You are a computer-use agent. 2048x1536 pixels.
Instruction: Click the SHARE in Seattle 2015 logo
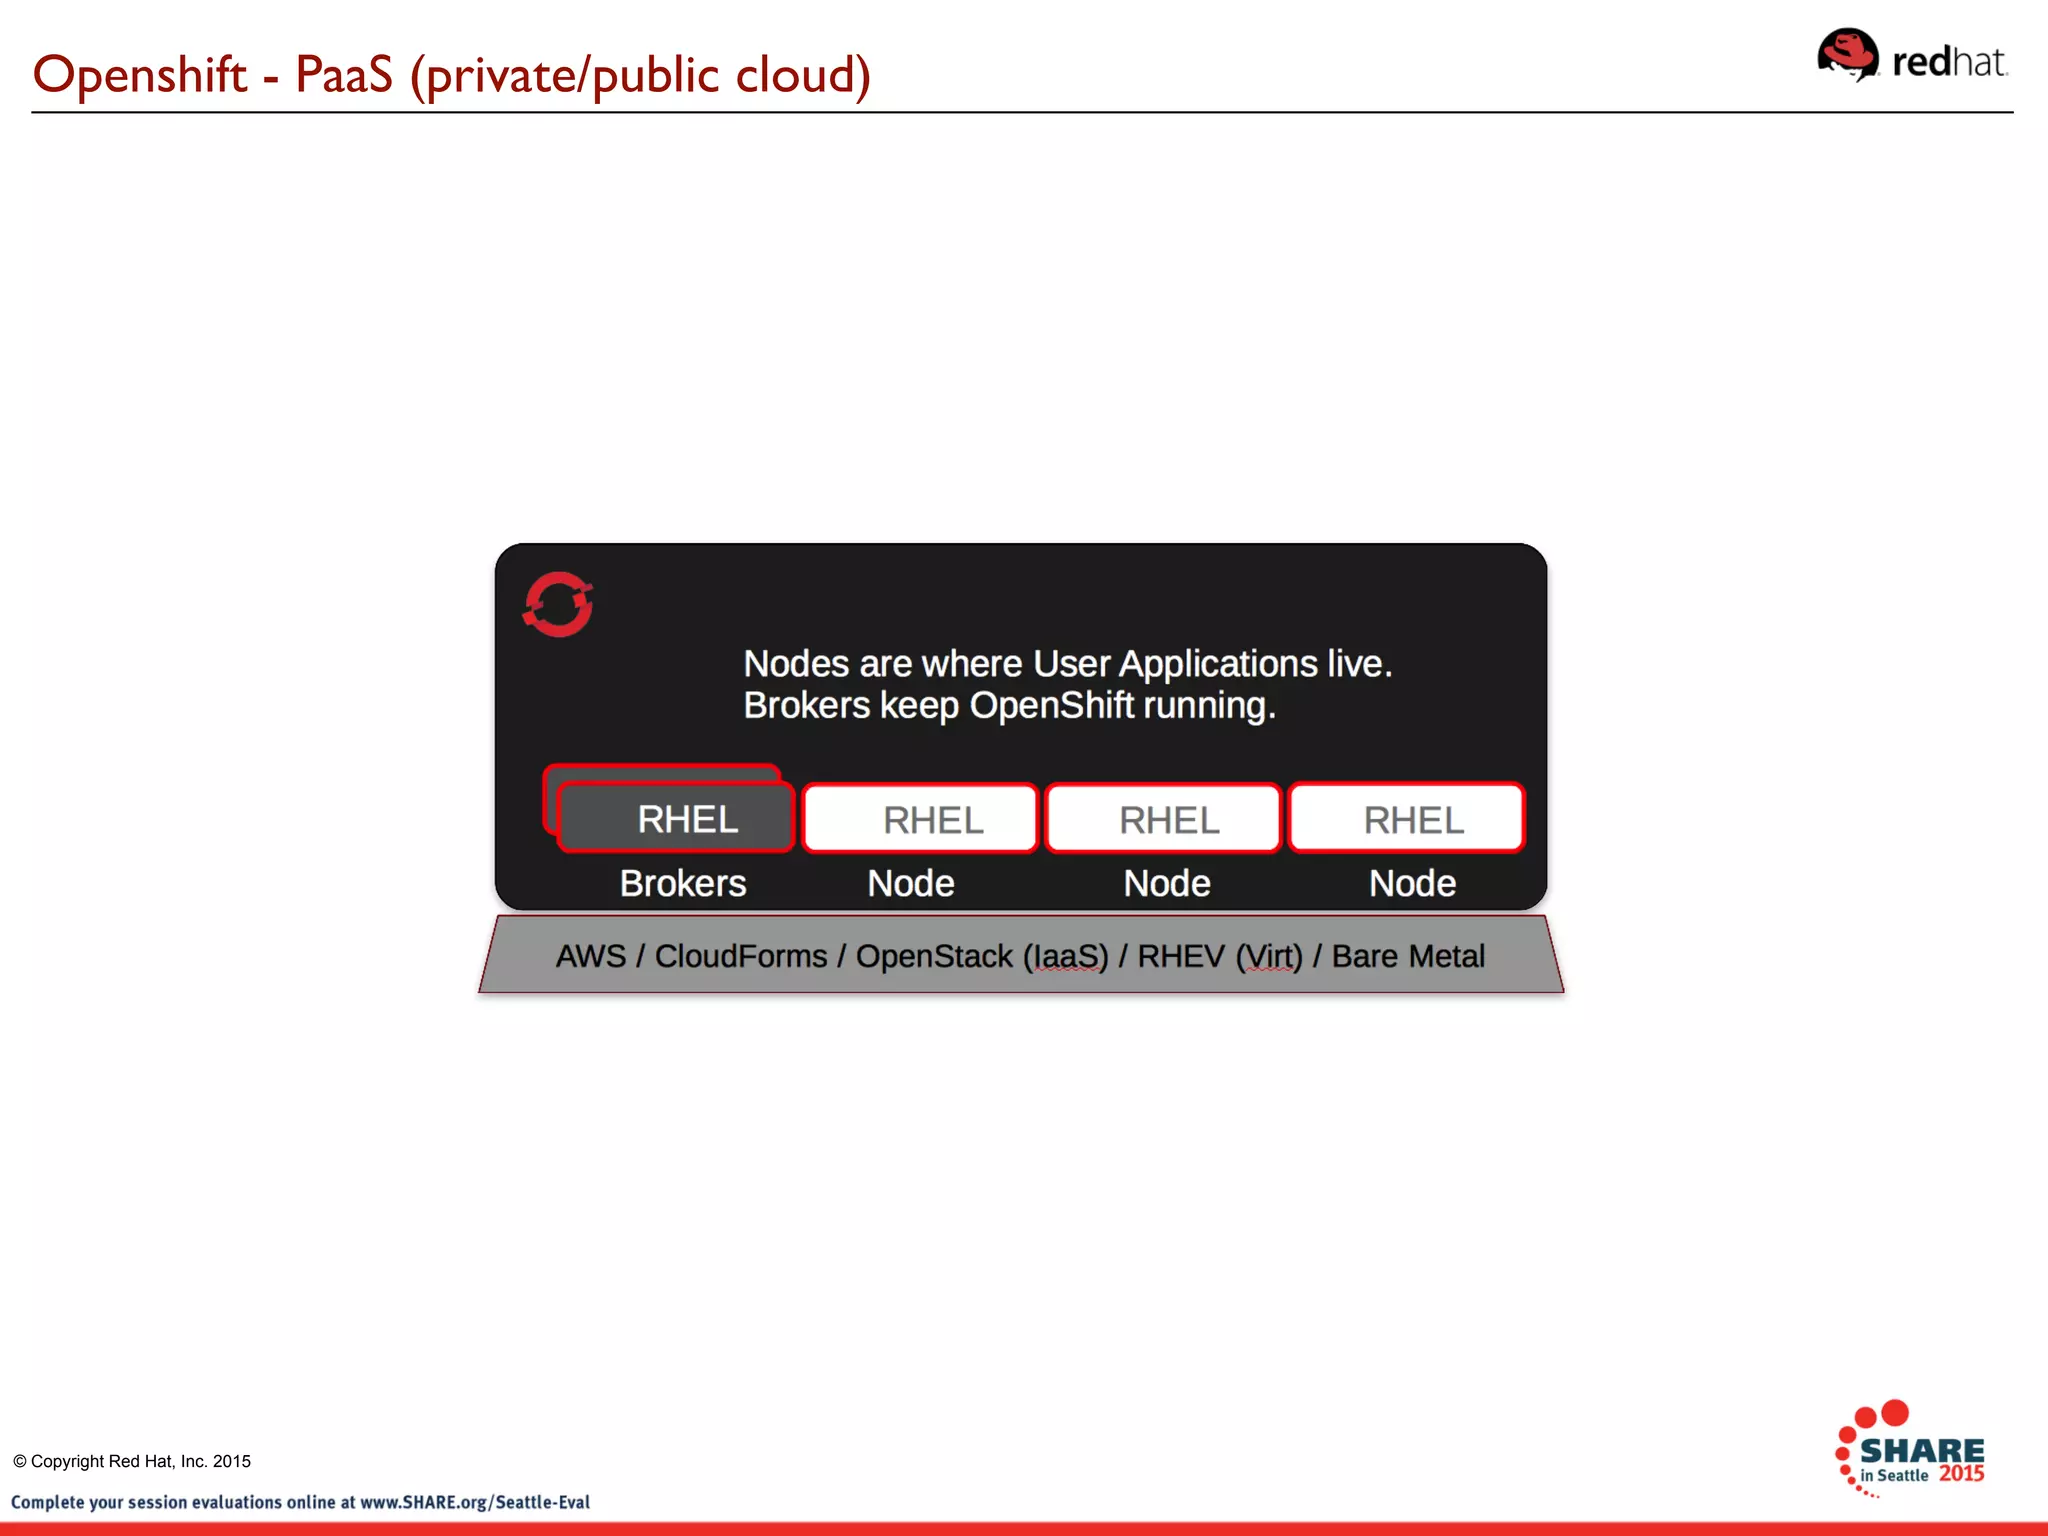click(x=1910, y=1449)
